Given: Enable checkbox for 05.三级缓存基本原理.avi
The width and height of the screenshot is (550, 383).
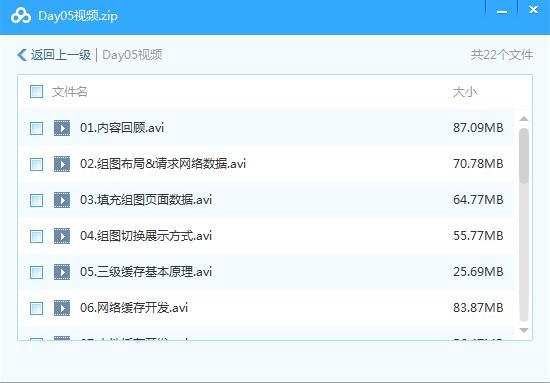Looking at the screenshot, I should pos(36,272).
